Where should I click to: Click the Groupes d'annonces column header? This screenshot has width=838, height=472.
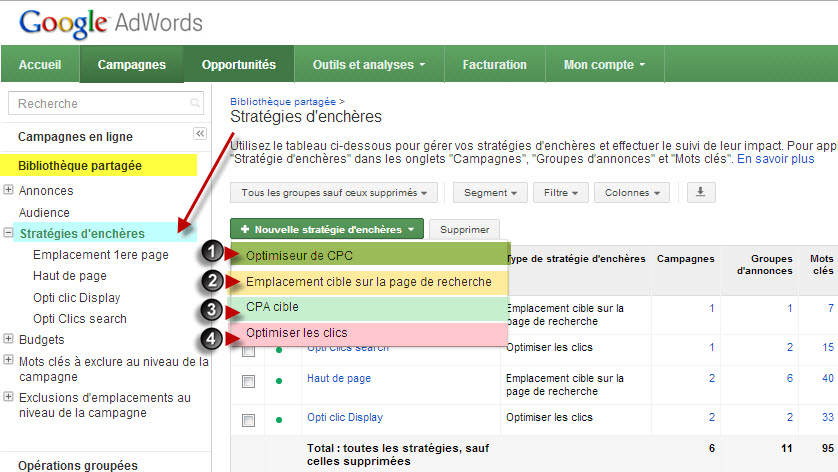pos(764,265)
